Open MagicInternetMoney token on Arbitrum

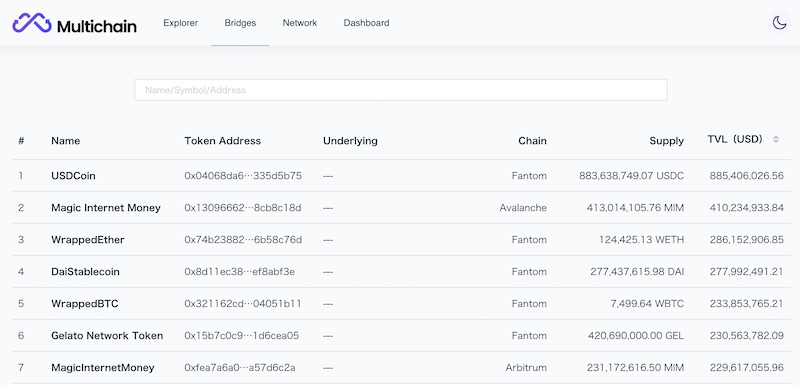pyautogui.click(x=401, y=368)
